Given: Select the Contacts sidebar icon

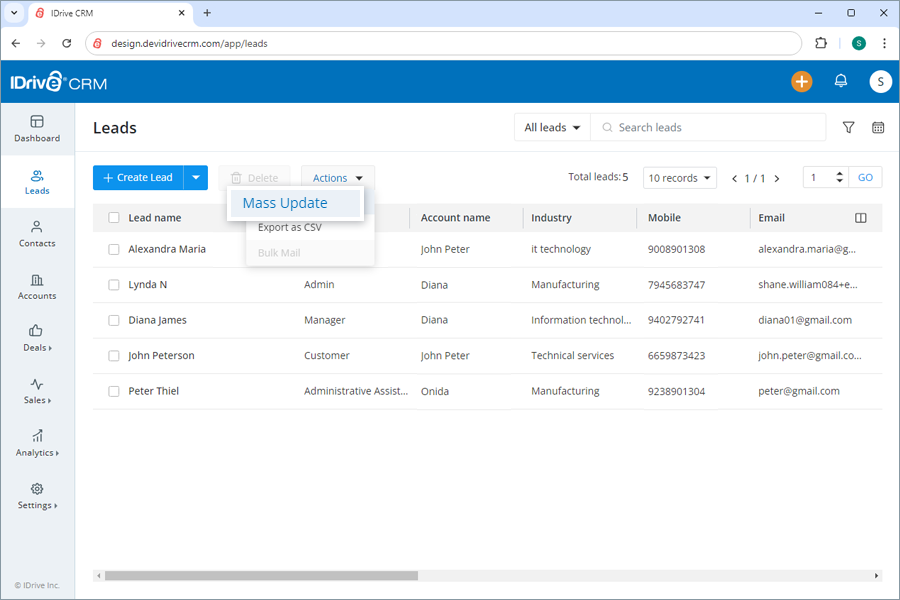Looking at the screenshot, I should pyautogui.click(x=36, y=235).
